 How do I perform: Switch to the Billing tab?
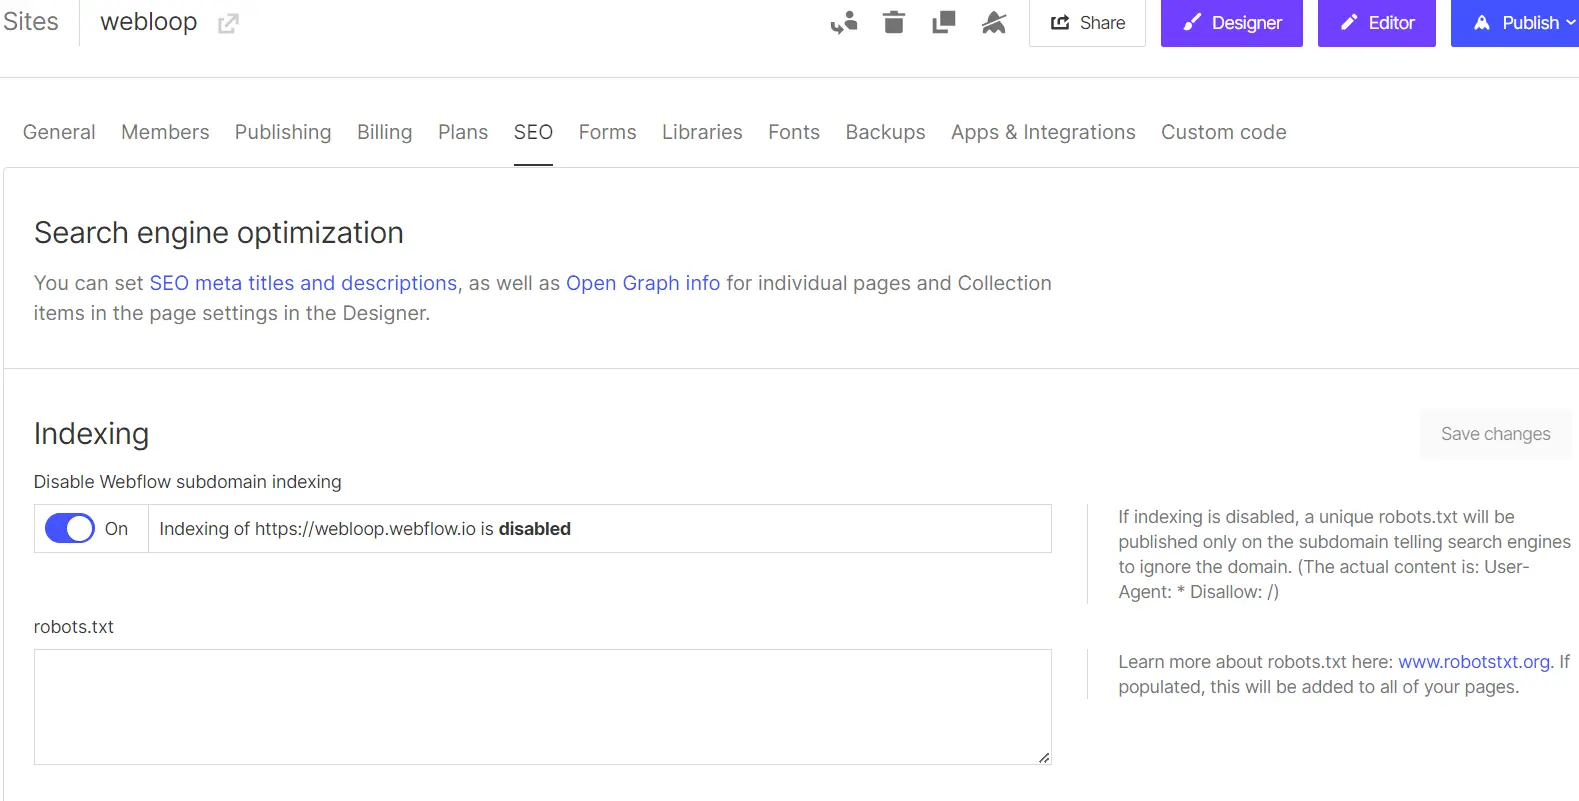pos(385,132)
